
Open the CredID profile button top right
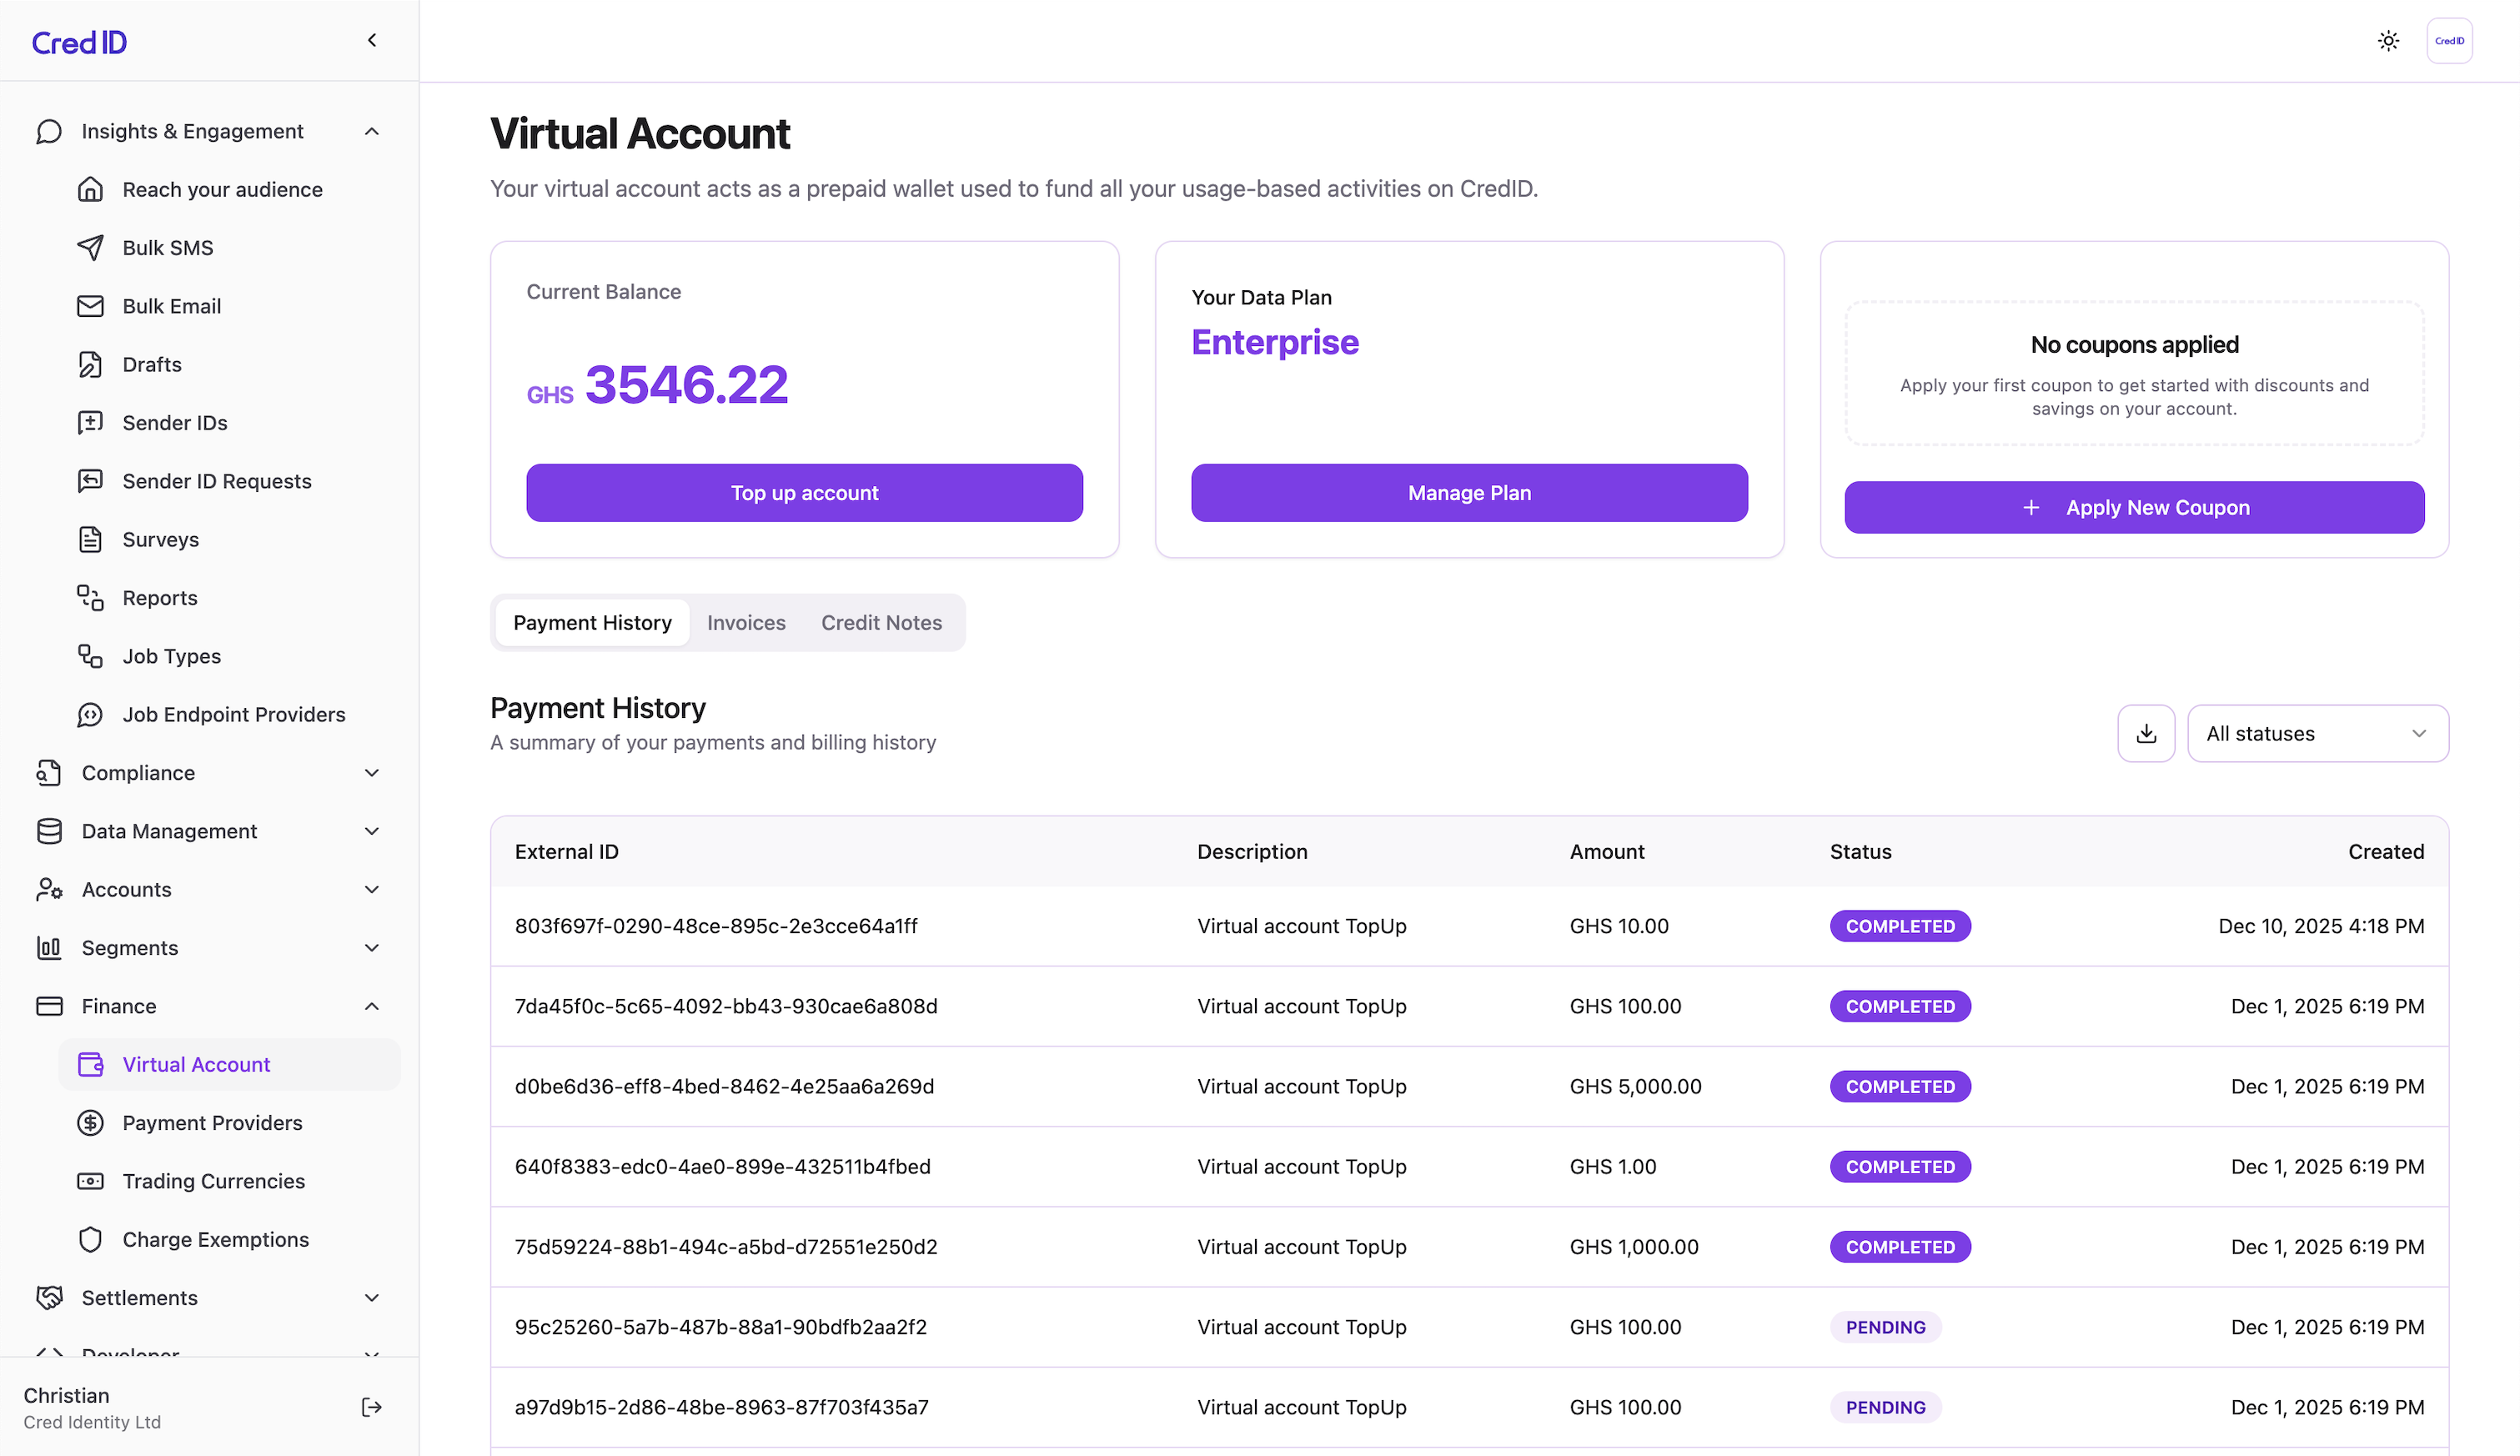2450,40
